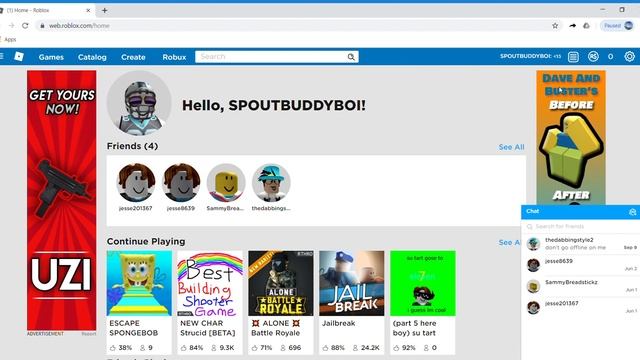Click the site lock icon in address bar

42,26
